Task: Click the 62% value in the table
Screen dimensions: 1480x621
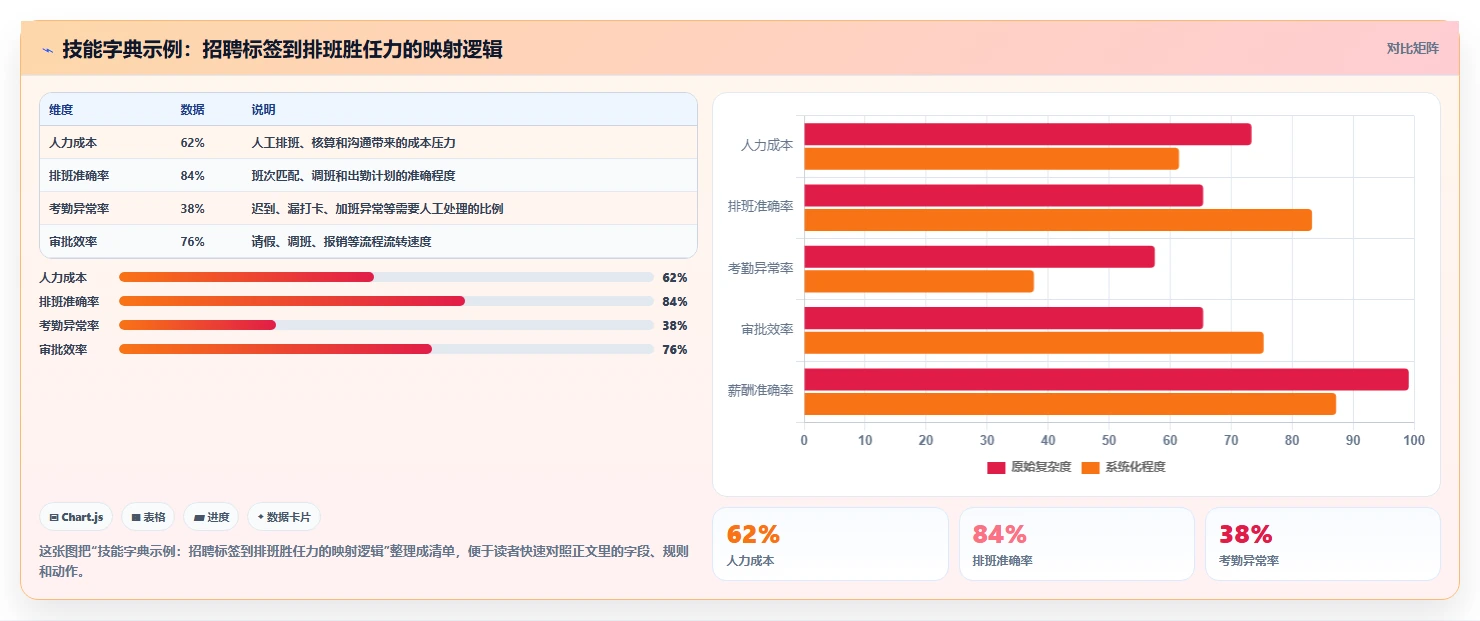Action: point(192,143)
